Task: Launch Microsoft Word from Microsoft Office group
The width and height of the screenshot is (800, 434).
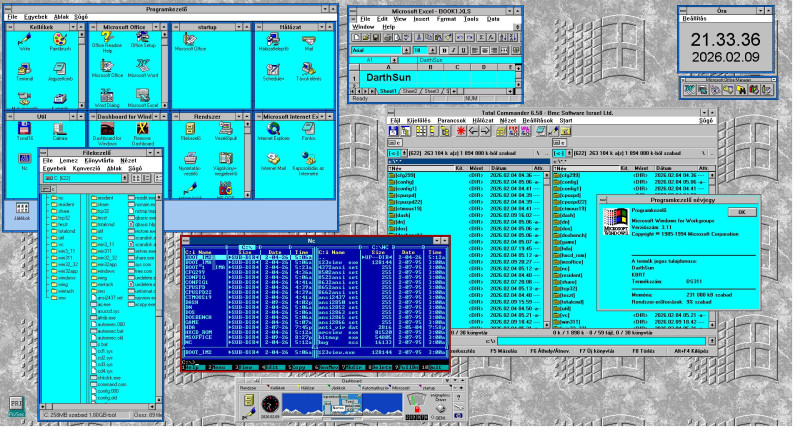Action: 143,68
